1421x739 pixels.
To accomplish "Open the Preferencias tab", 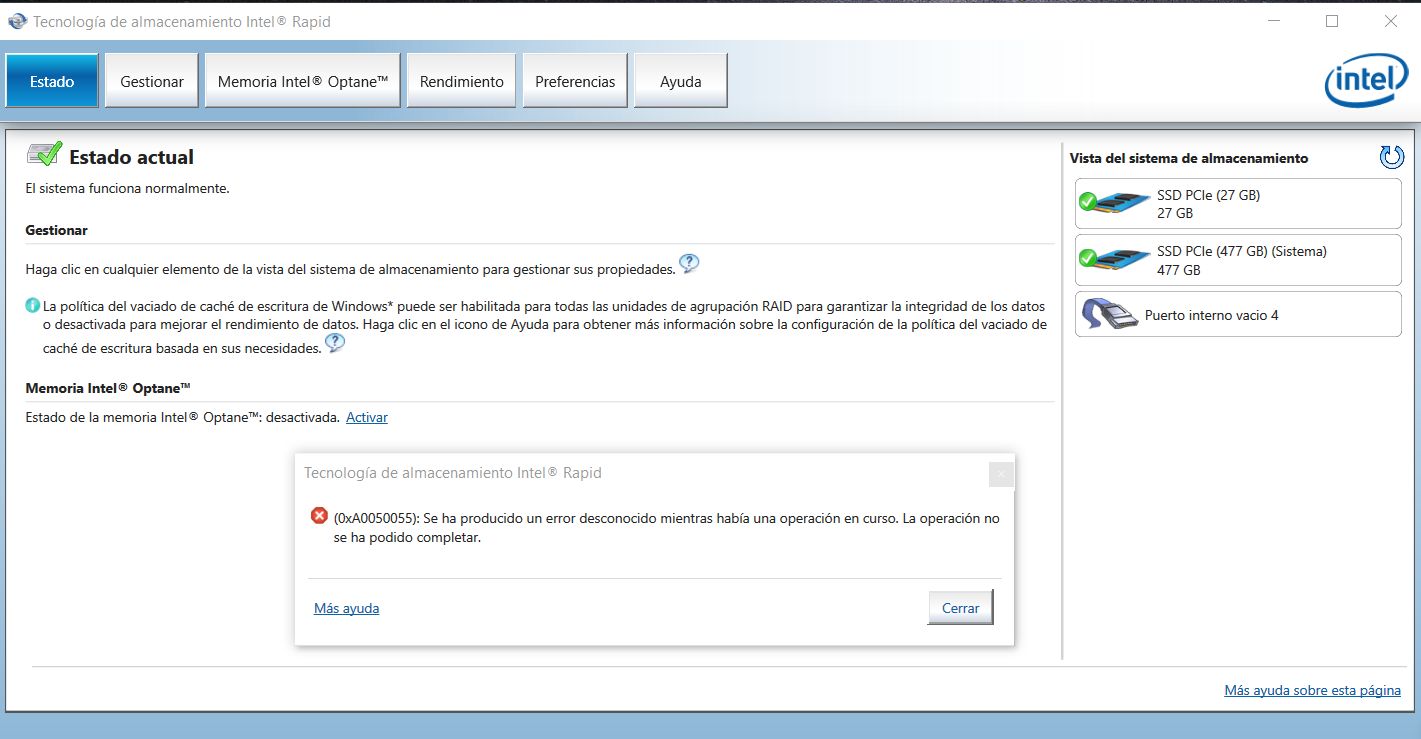I will coord(575,81).
